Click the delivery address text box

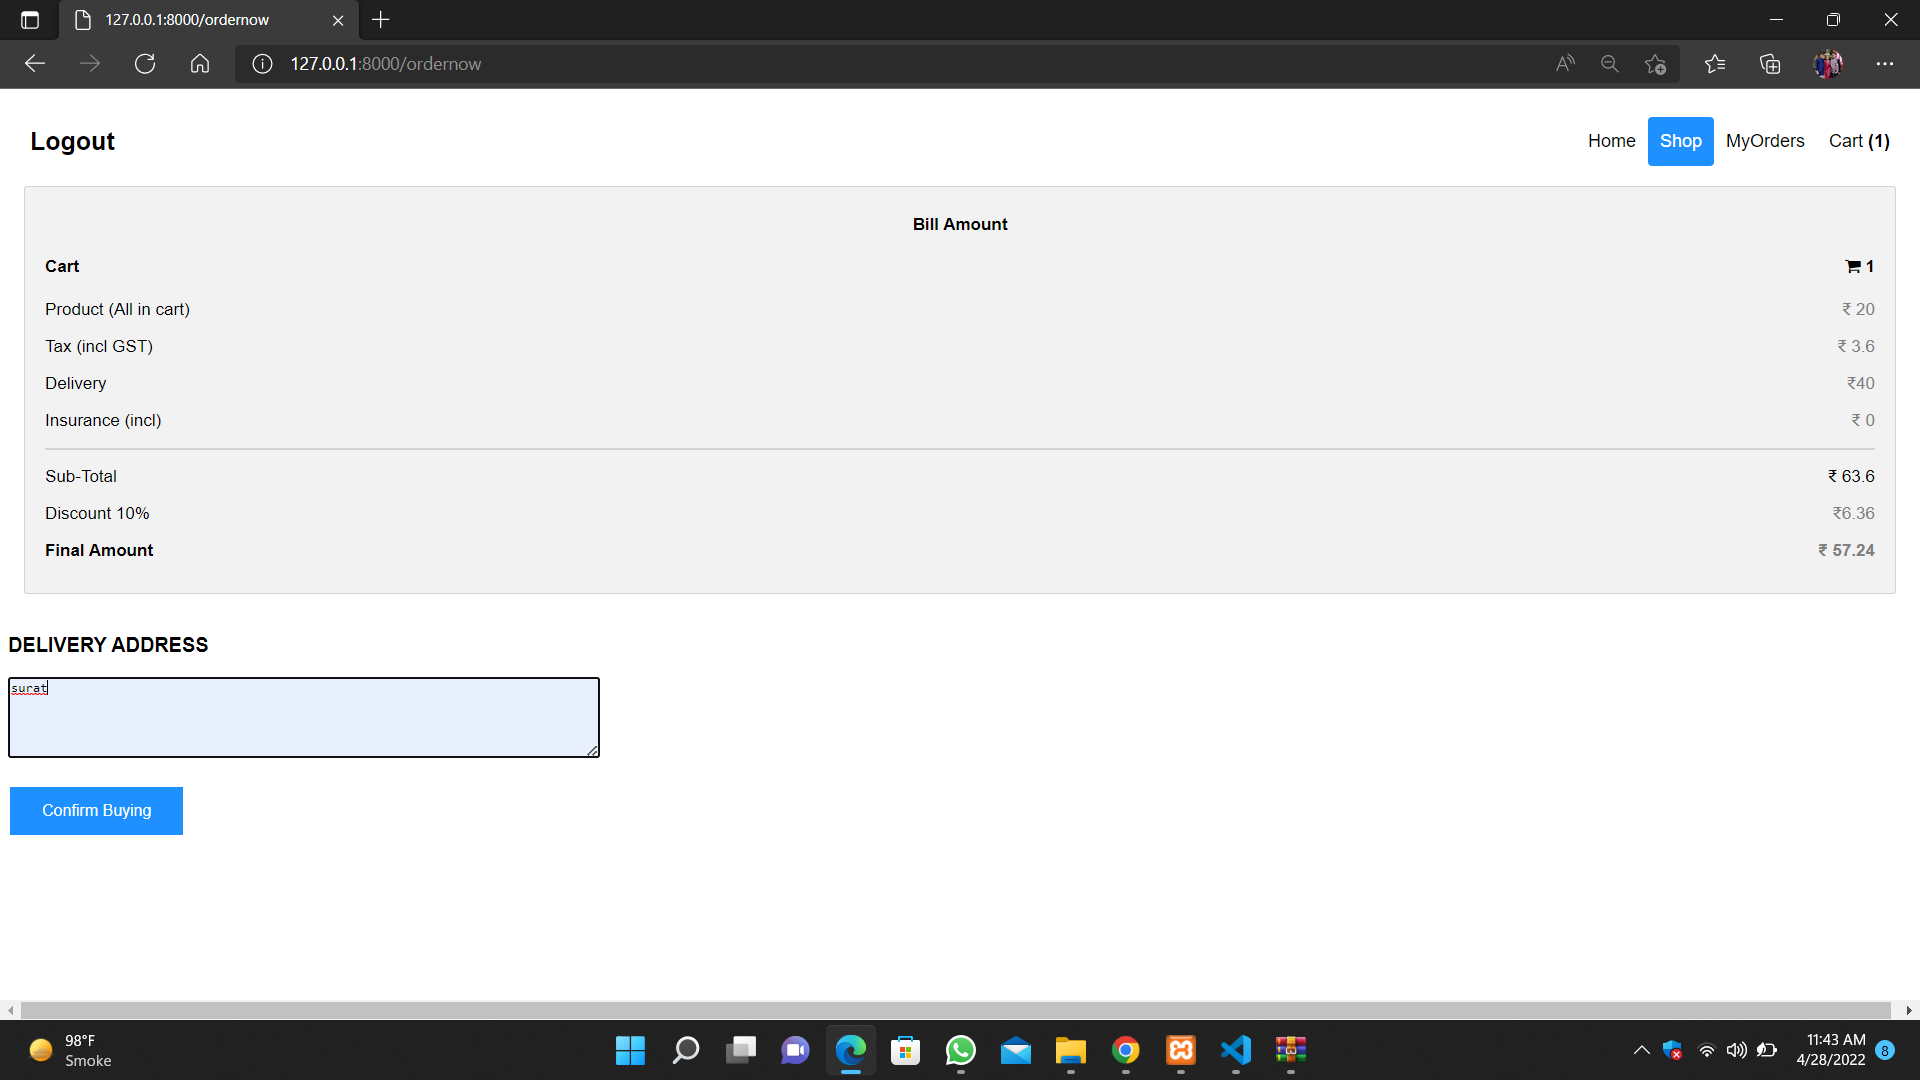pos(303,717)
